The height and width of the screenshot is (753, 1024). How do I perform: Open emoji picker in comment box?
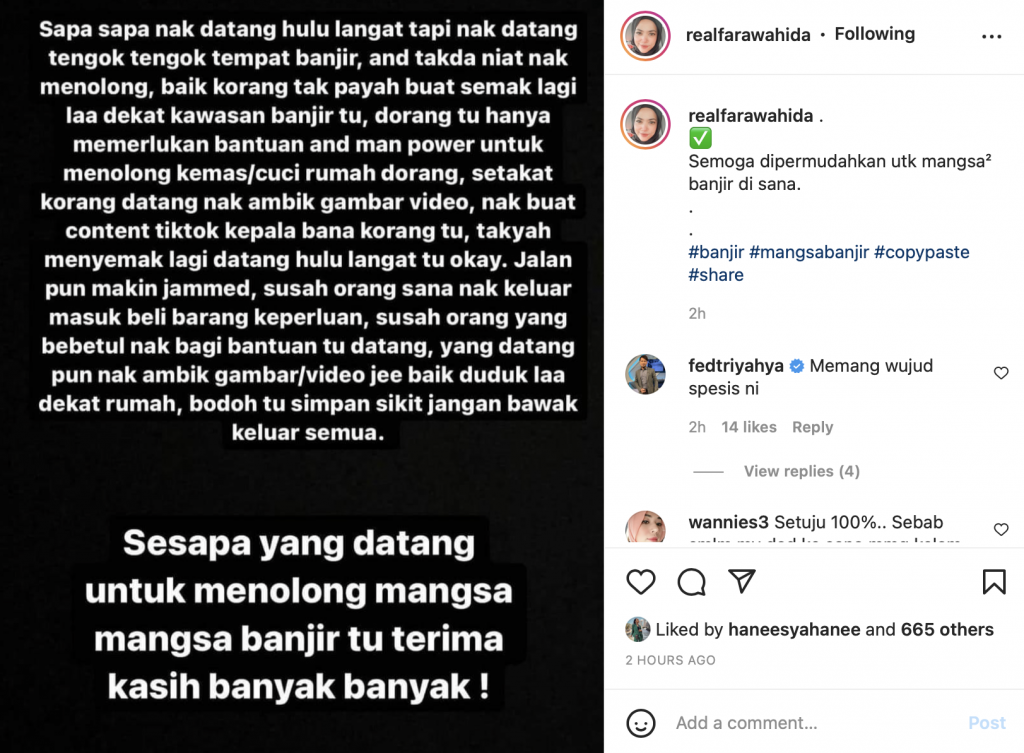[x=641, y=723]
